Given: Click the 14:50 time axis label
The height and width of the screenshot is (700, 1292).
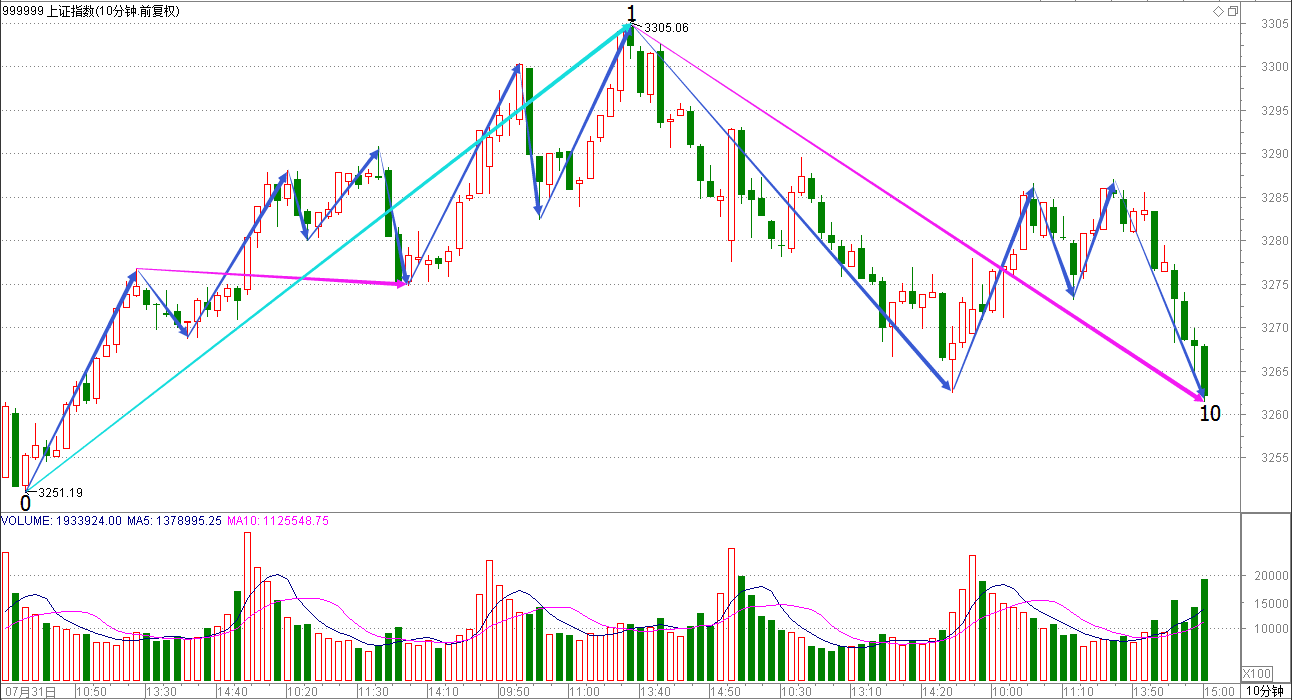Looking at the screenshot, I should click(725, 691).
